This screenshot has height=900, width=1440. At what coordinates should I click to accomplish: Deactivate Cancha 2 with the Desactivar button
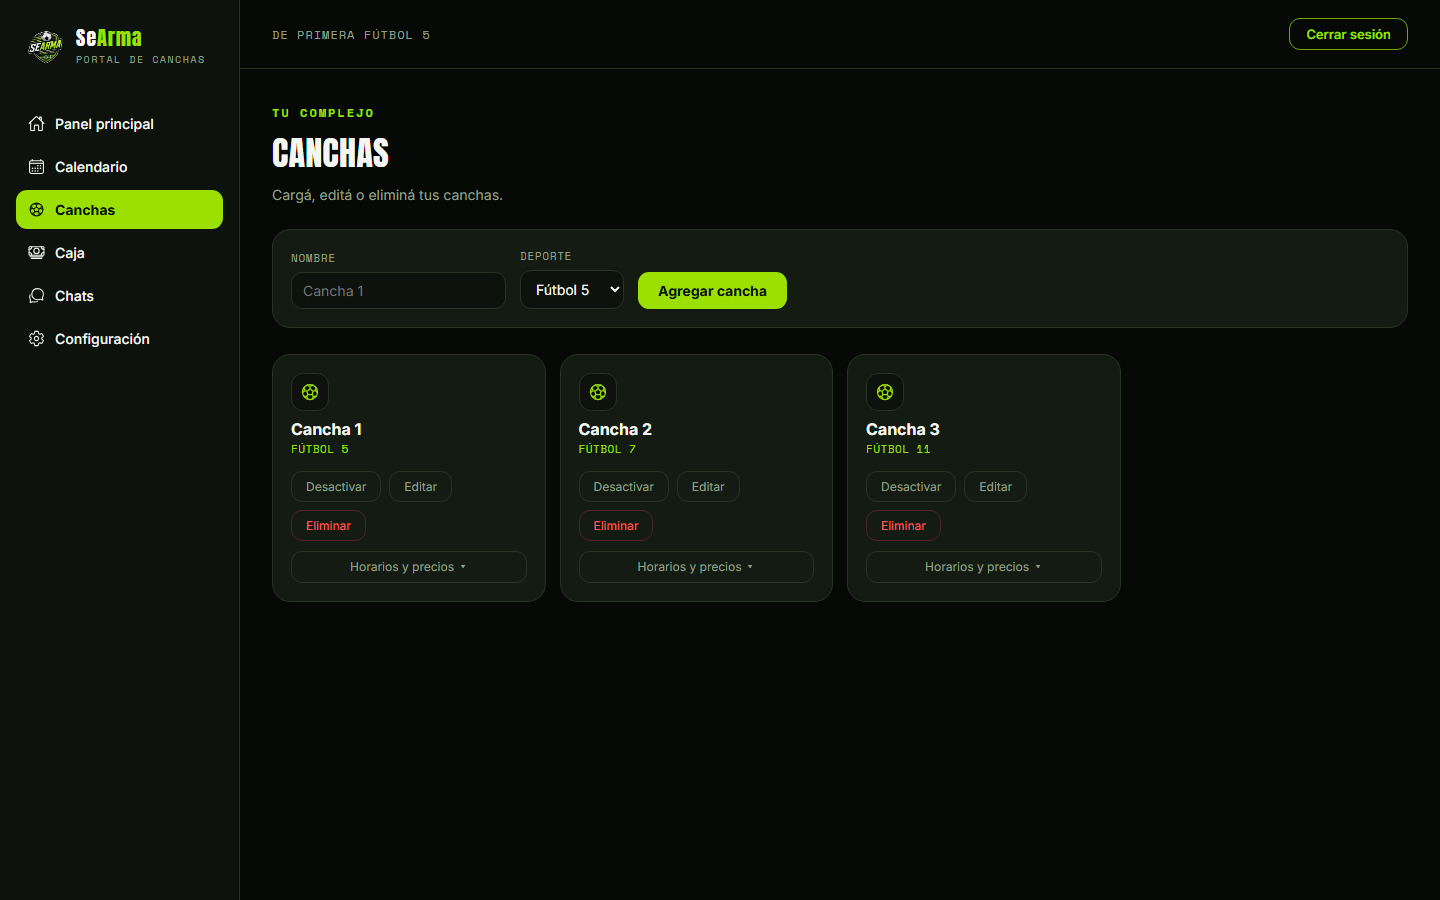tap(624, 487)
